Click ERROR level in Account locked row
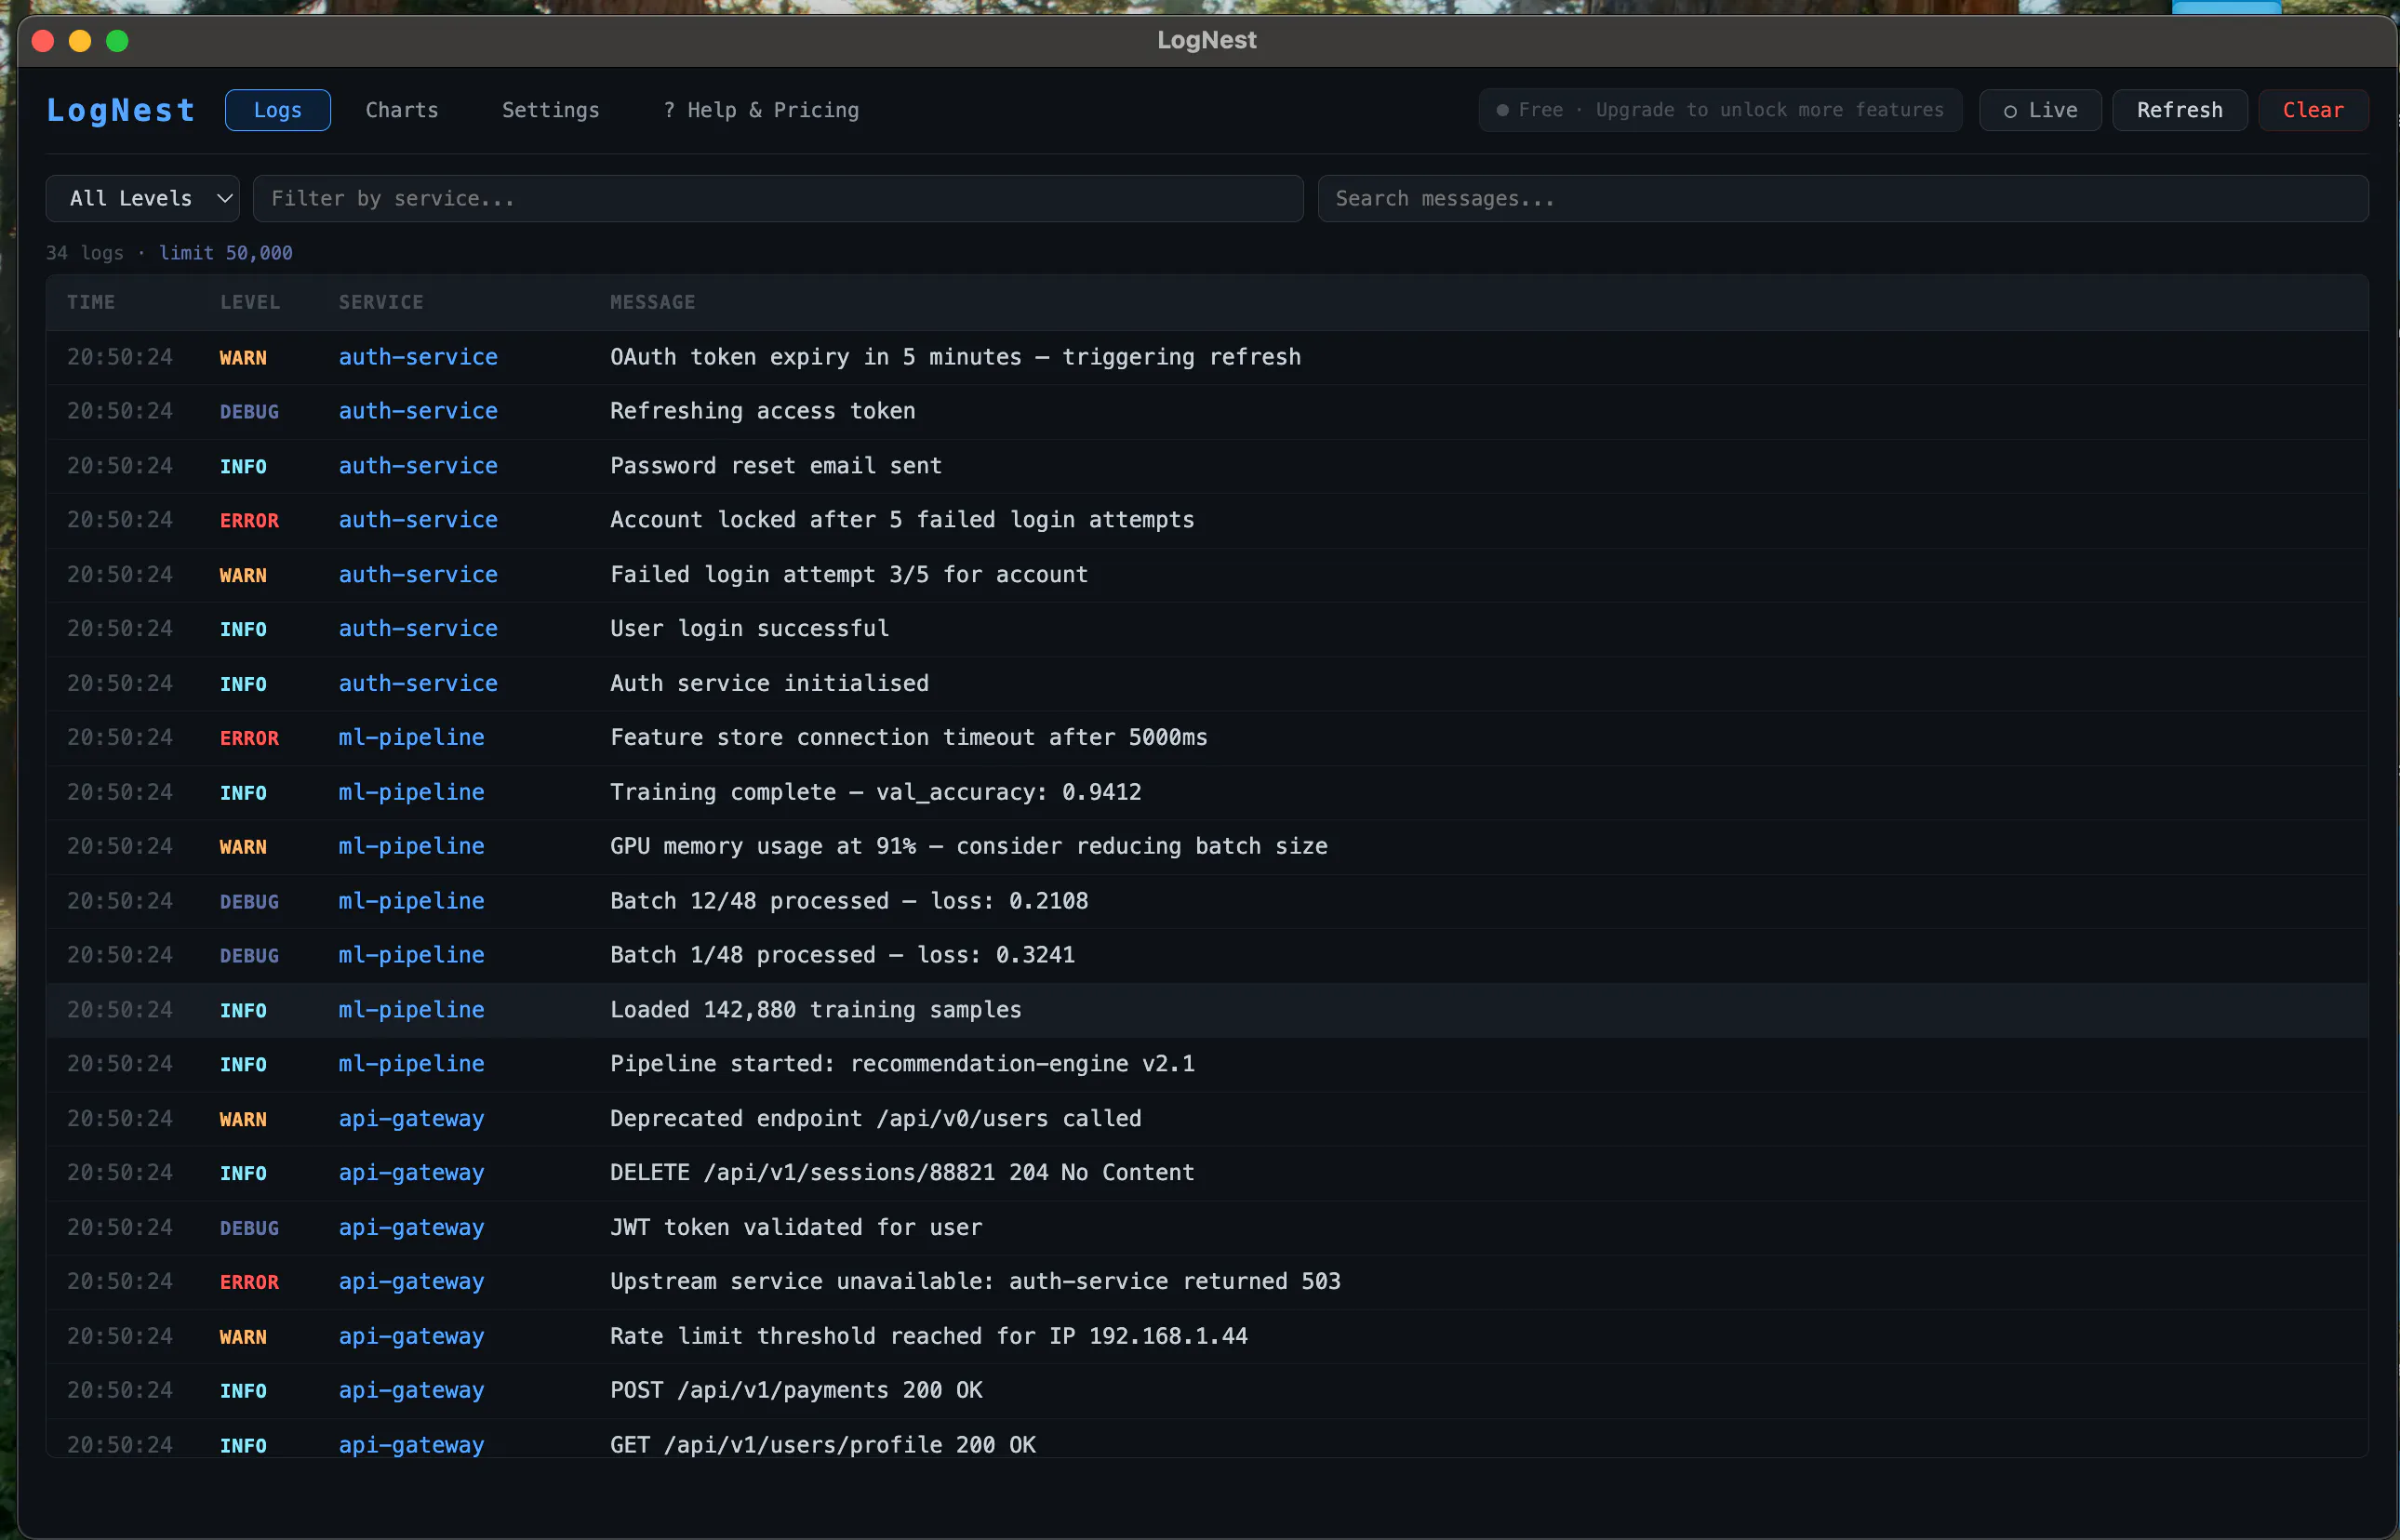Screen dimensions: 2400x1540 pos(249,521)
